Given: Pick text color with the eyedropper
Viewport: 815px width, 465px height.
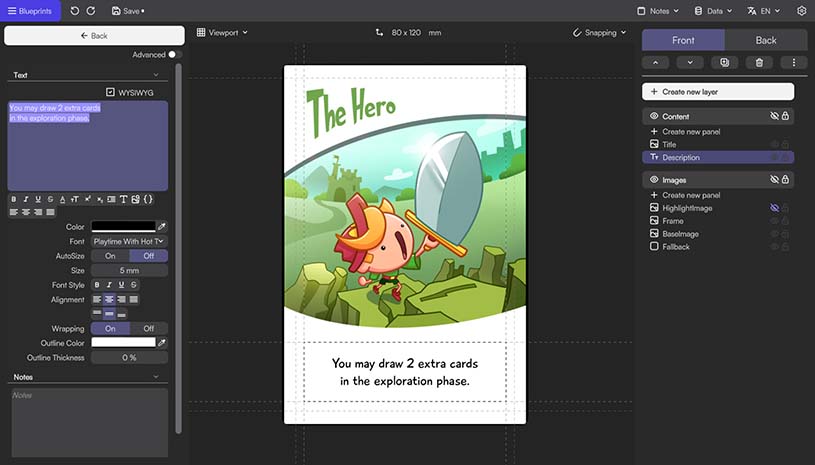Looking at the screenshot, I should [162, 227].
